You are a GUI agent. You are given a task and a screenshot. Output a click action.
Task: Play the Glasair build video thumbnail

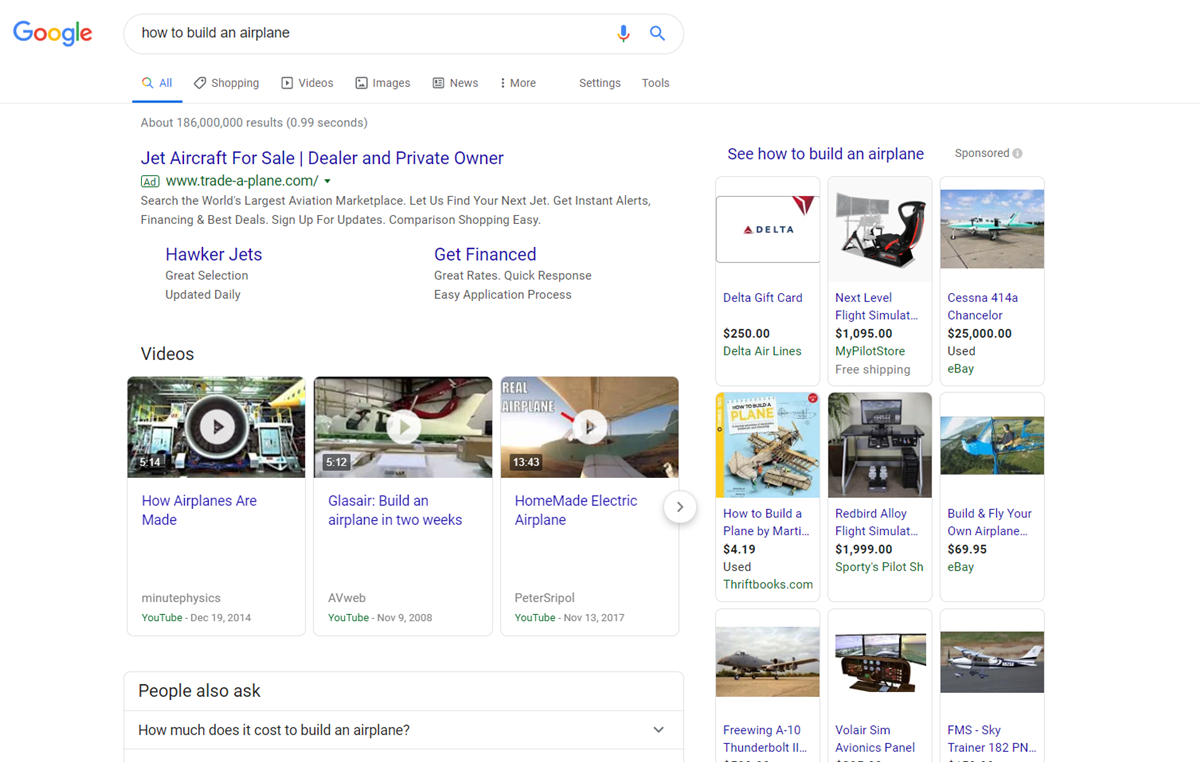click(403, 427)
